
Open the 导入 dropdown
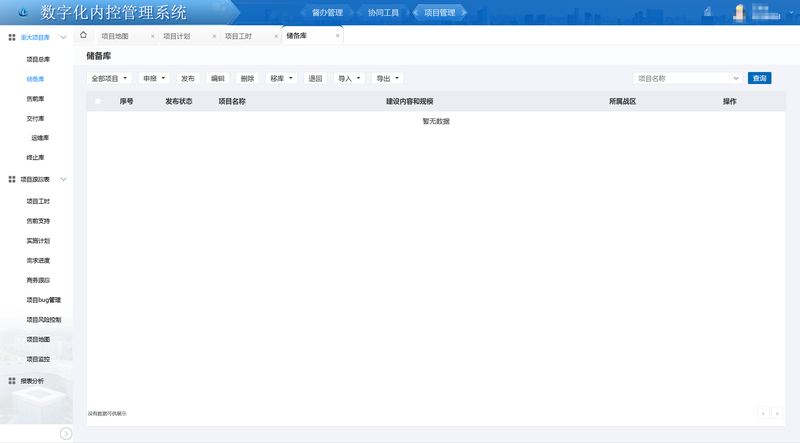(349, 78)
